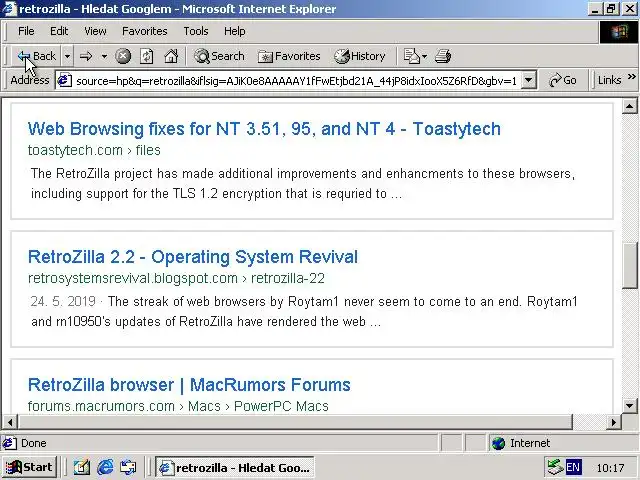Open the File menu
This screenshot has width=640, height=480.
click(26, 31)
